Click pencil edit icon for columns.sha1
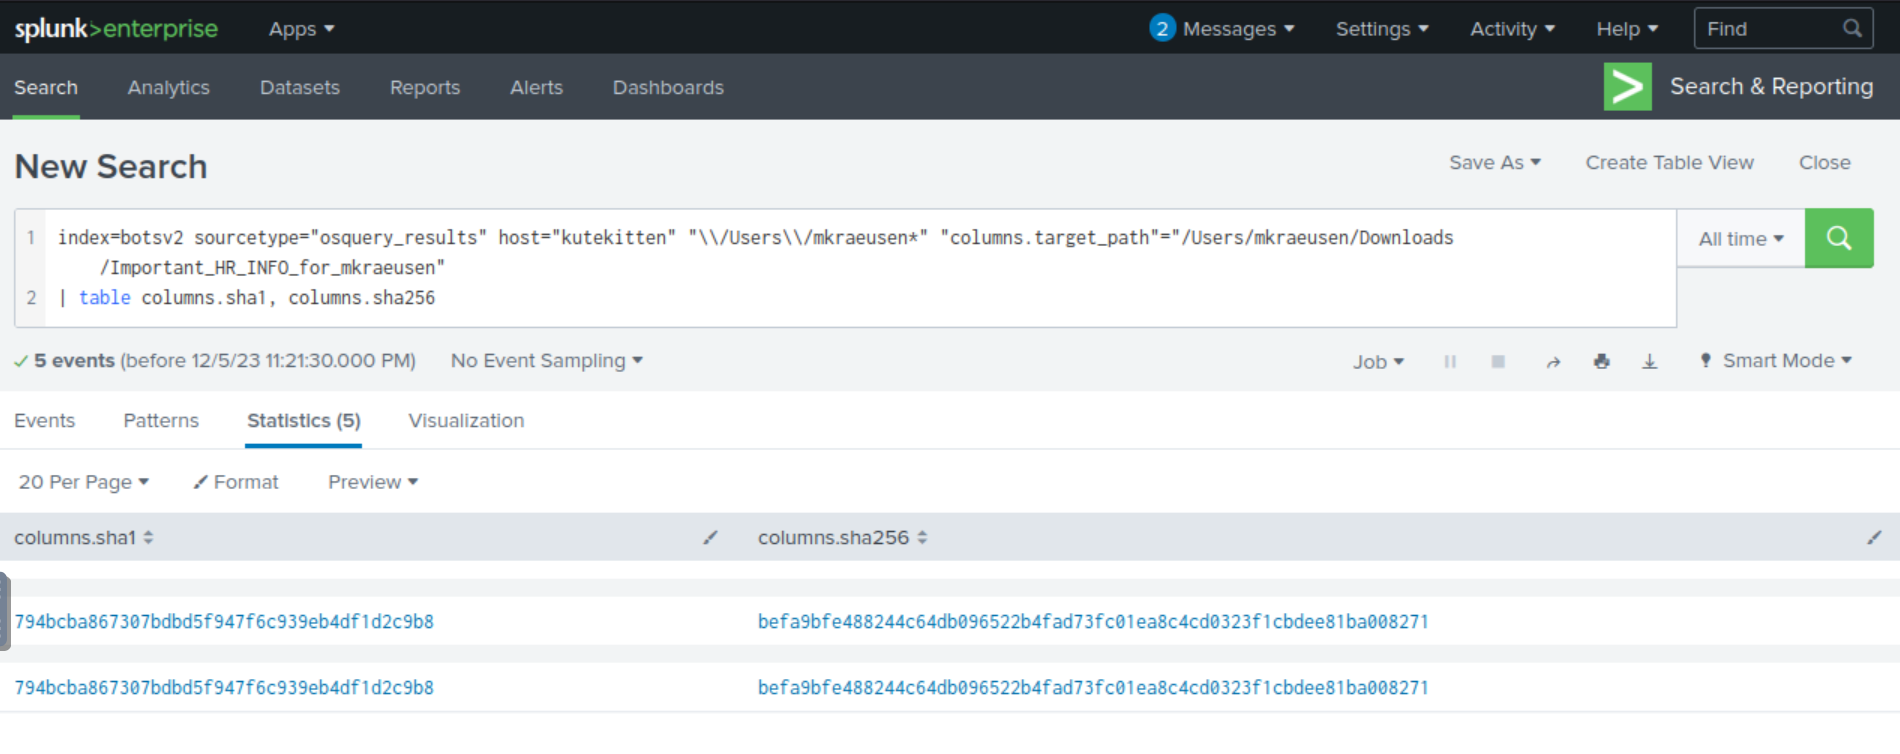 pyautogui.click(x=710, y=538)
